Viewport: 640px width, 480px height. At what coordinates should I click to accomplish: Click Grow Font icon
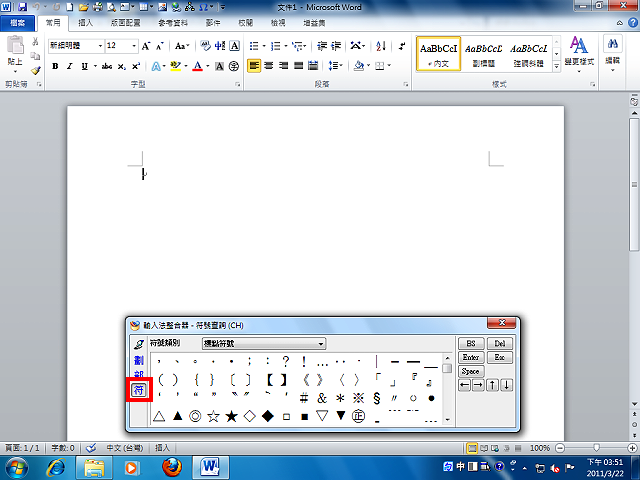pyautogui.click(x=146, y=46)
